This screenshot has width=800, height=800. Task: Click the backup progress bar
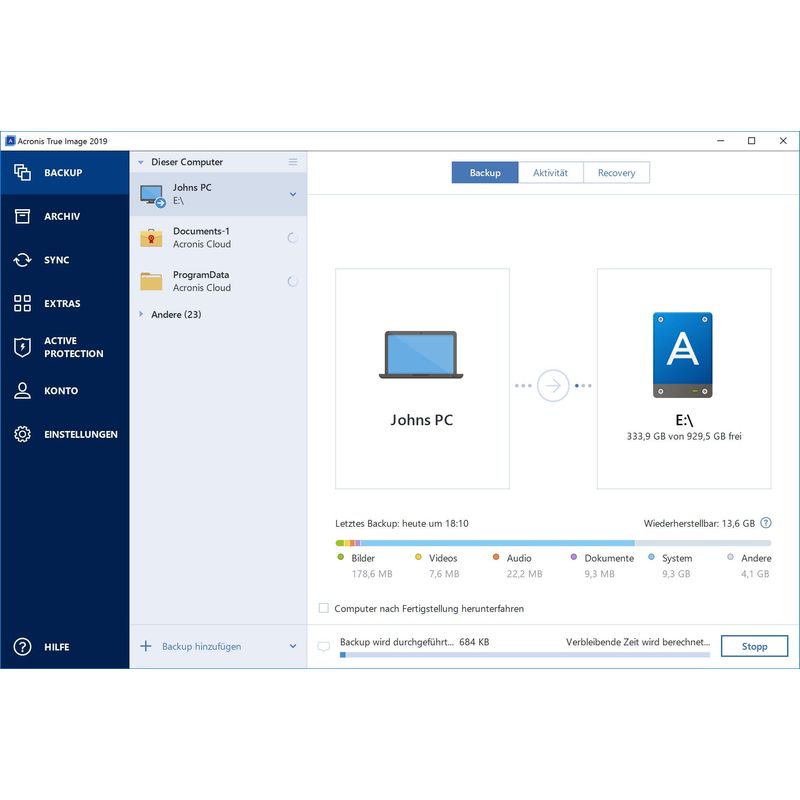tap(524, 655)
